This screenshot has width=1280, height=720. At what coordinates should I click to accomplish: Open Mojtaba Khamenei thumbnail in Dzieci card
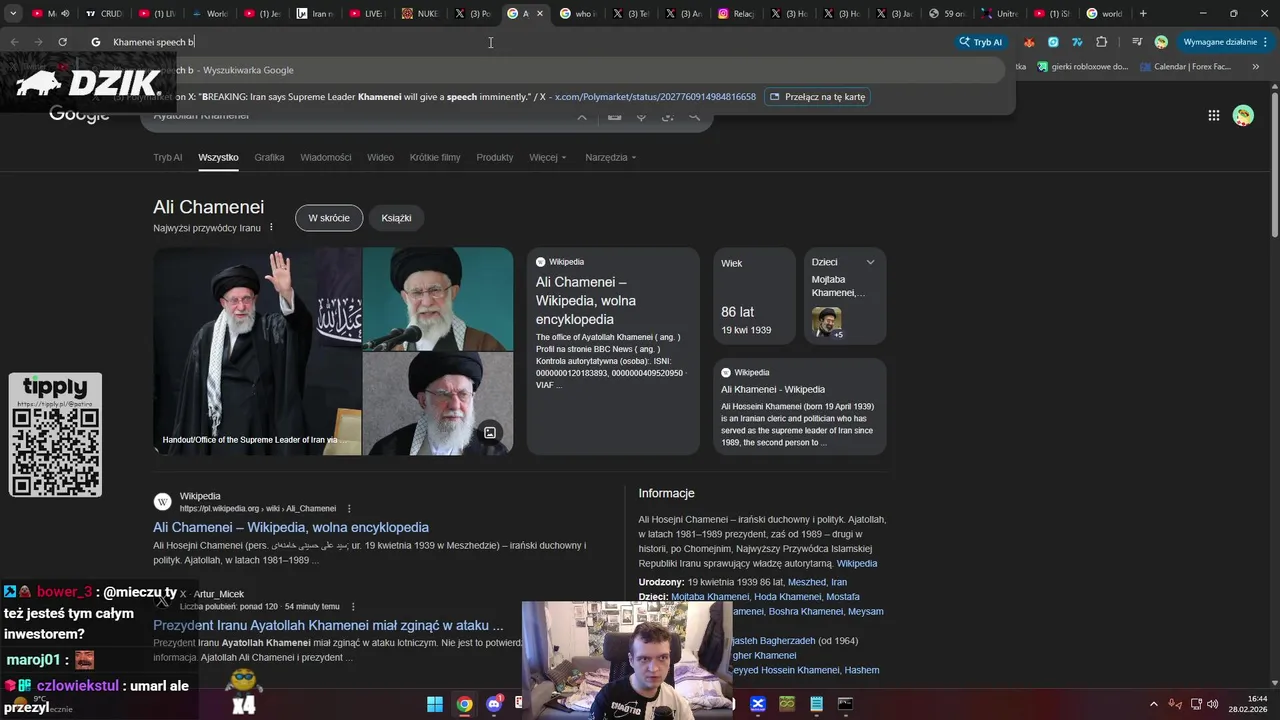pos(826,322)
